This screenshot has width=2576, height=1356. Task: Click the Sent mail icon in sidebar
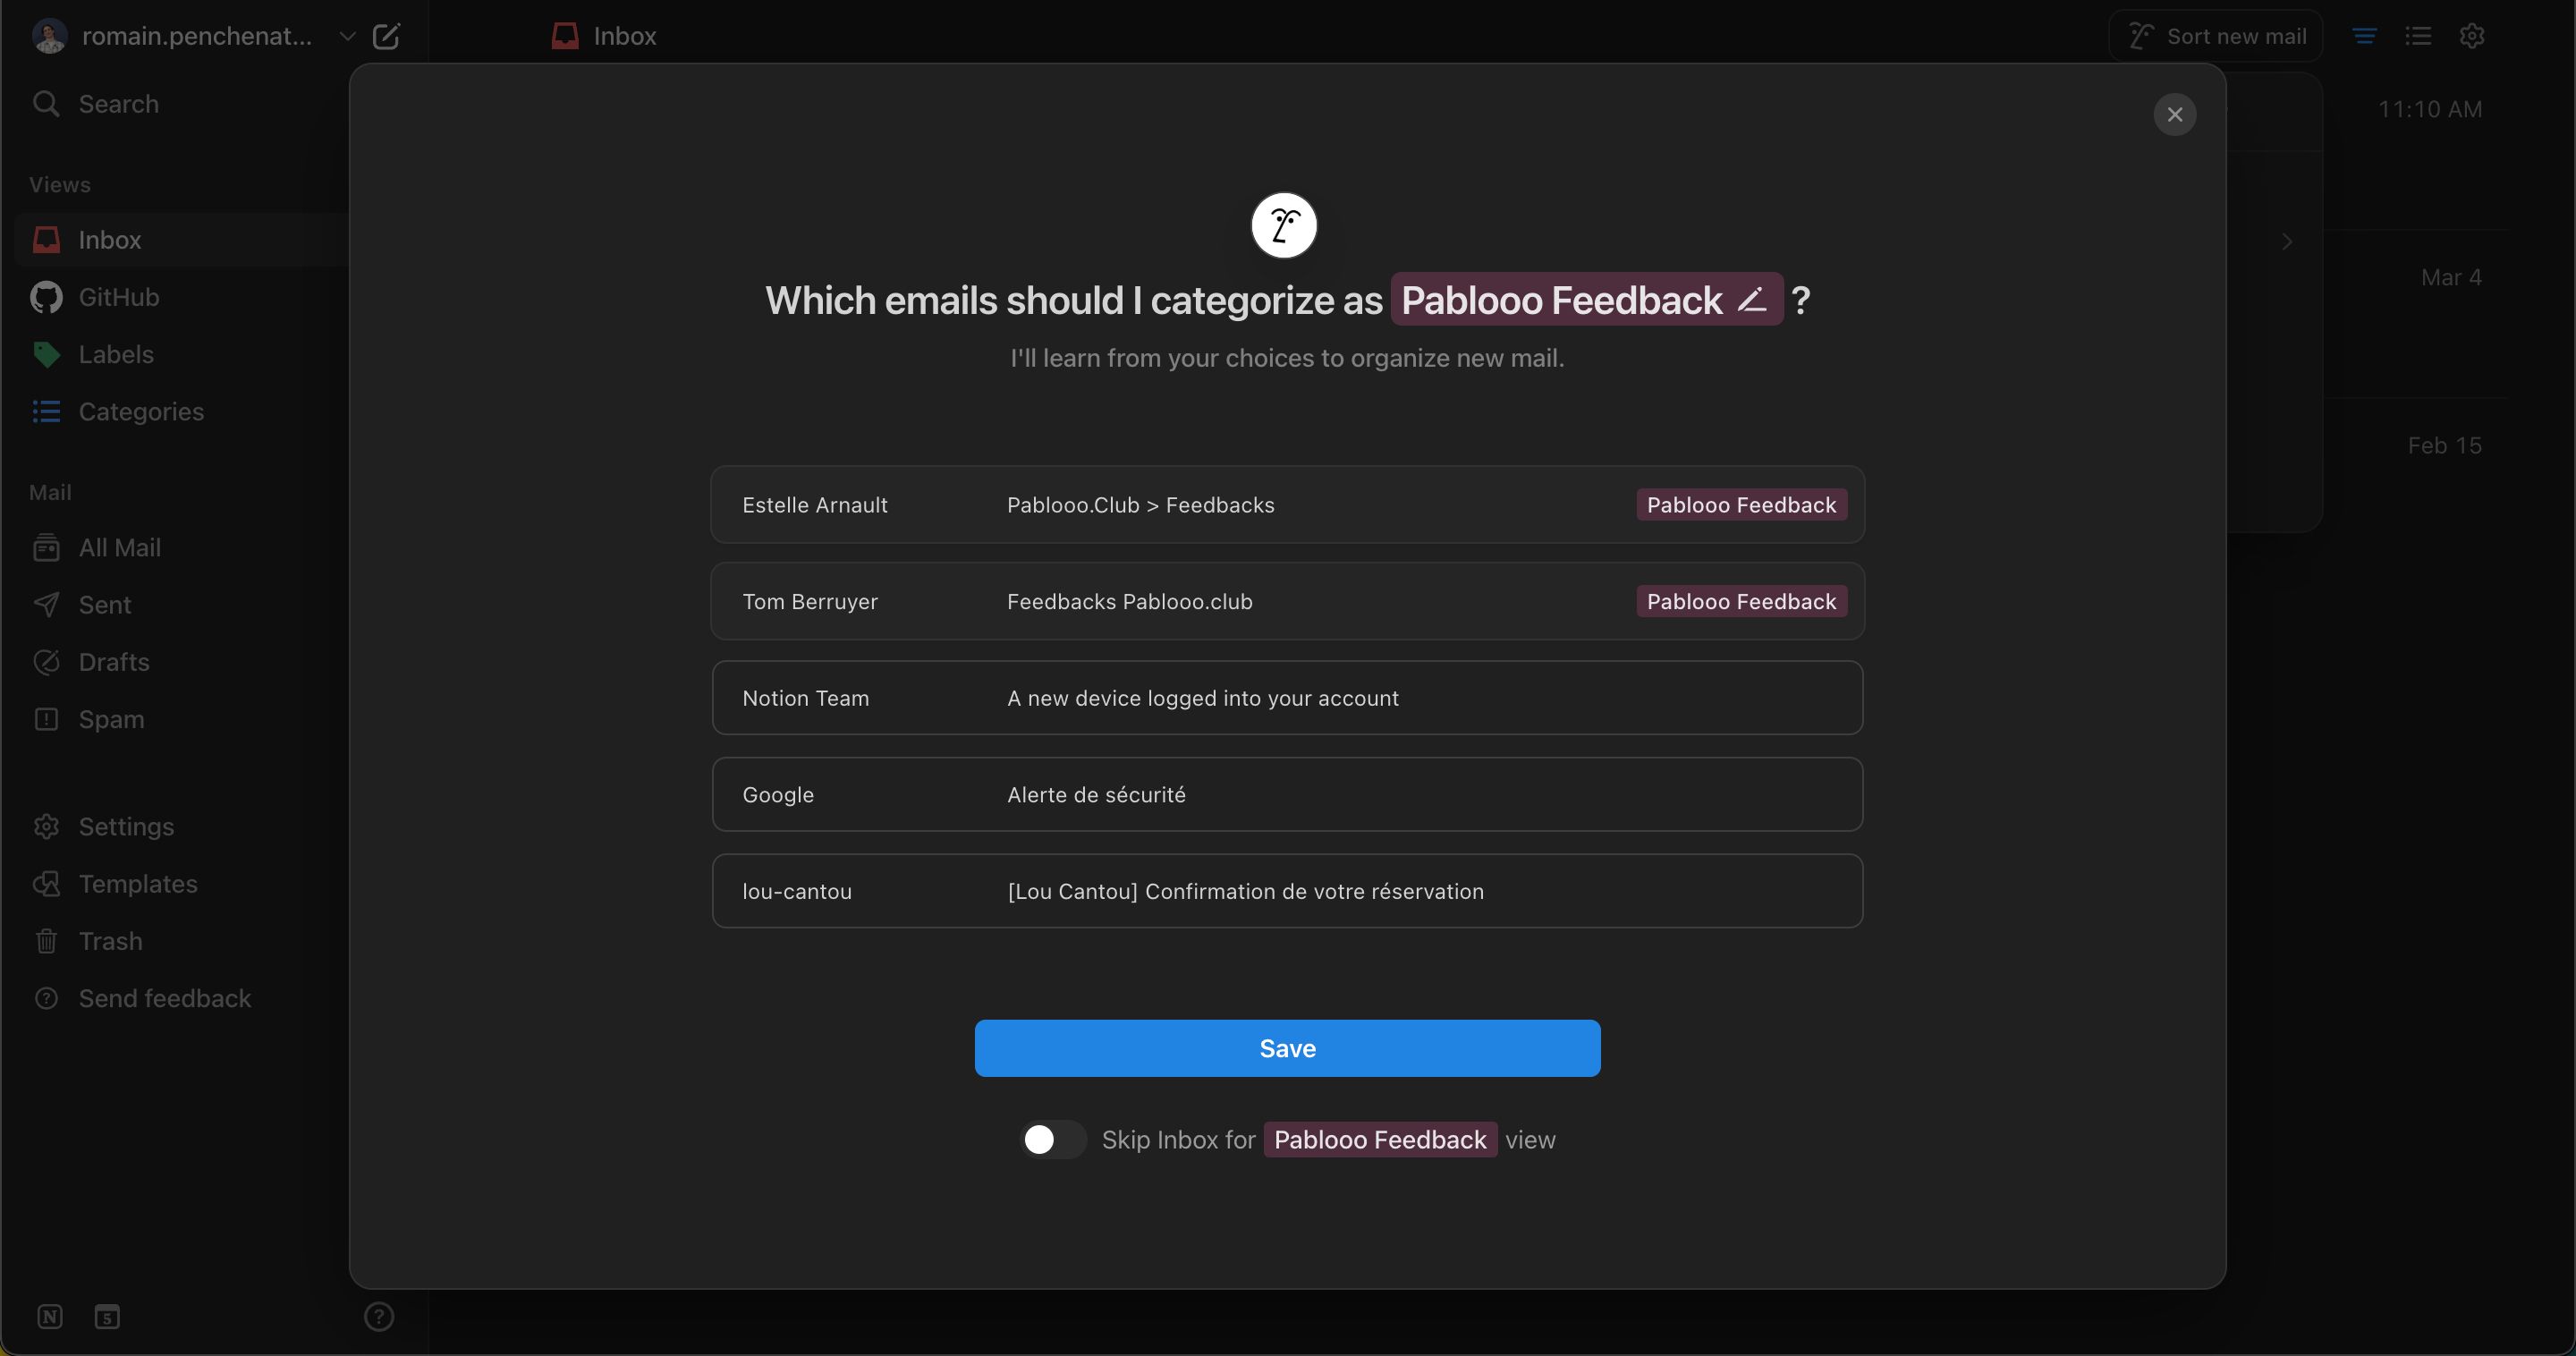click(47, 605)
